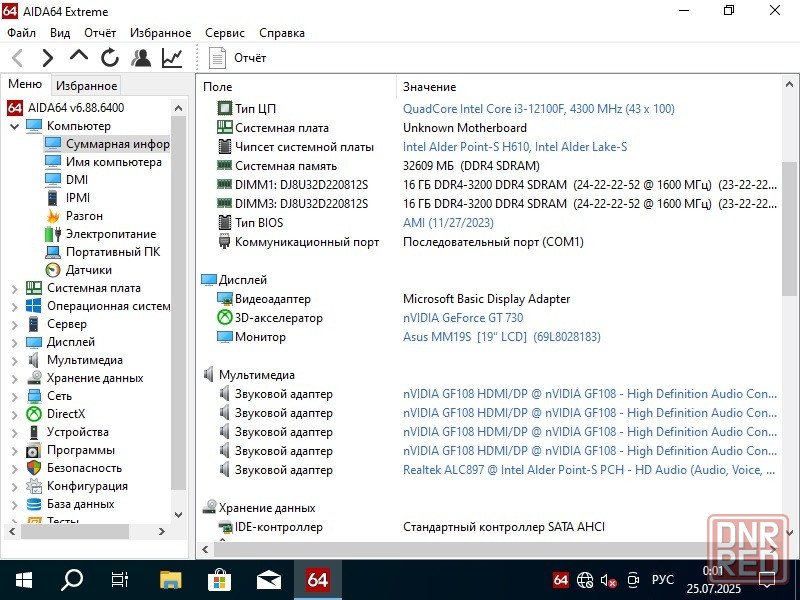Click the muted volume tray icon
This screenshot has height=600, width=800.
pos(608,580)
